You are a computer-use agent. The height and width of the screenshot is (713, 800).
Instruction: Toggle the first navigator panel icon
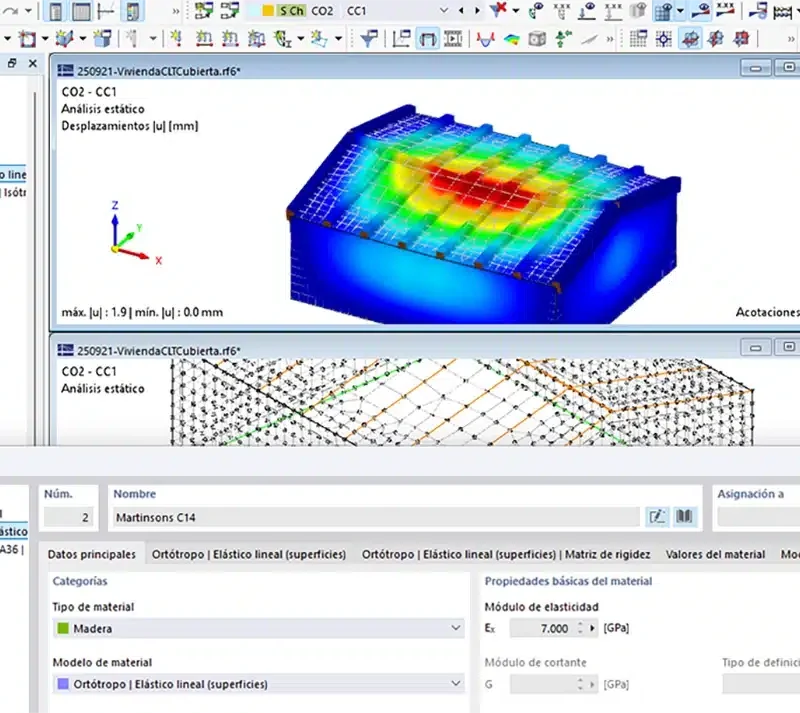point(56,11)
